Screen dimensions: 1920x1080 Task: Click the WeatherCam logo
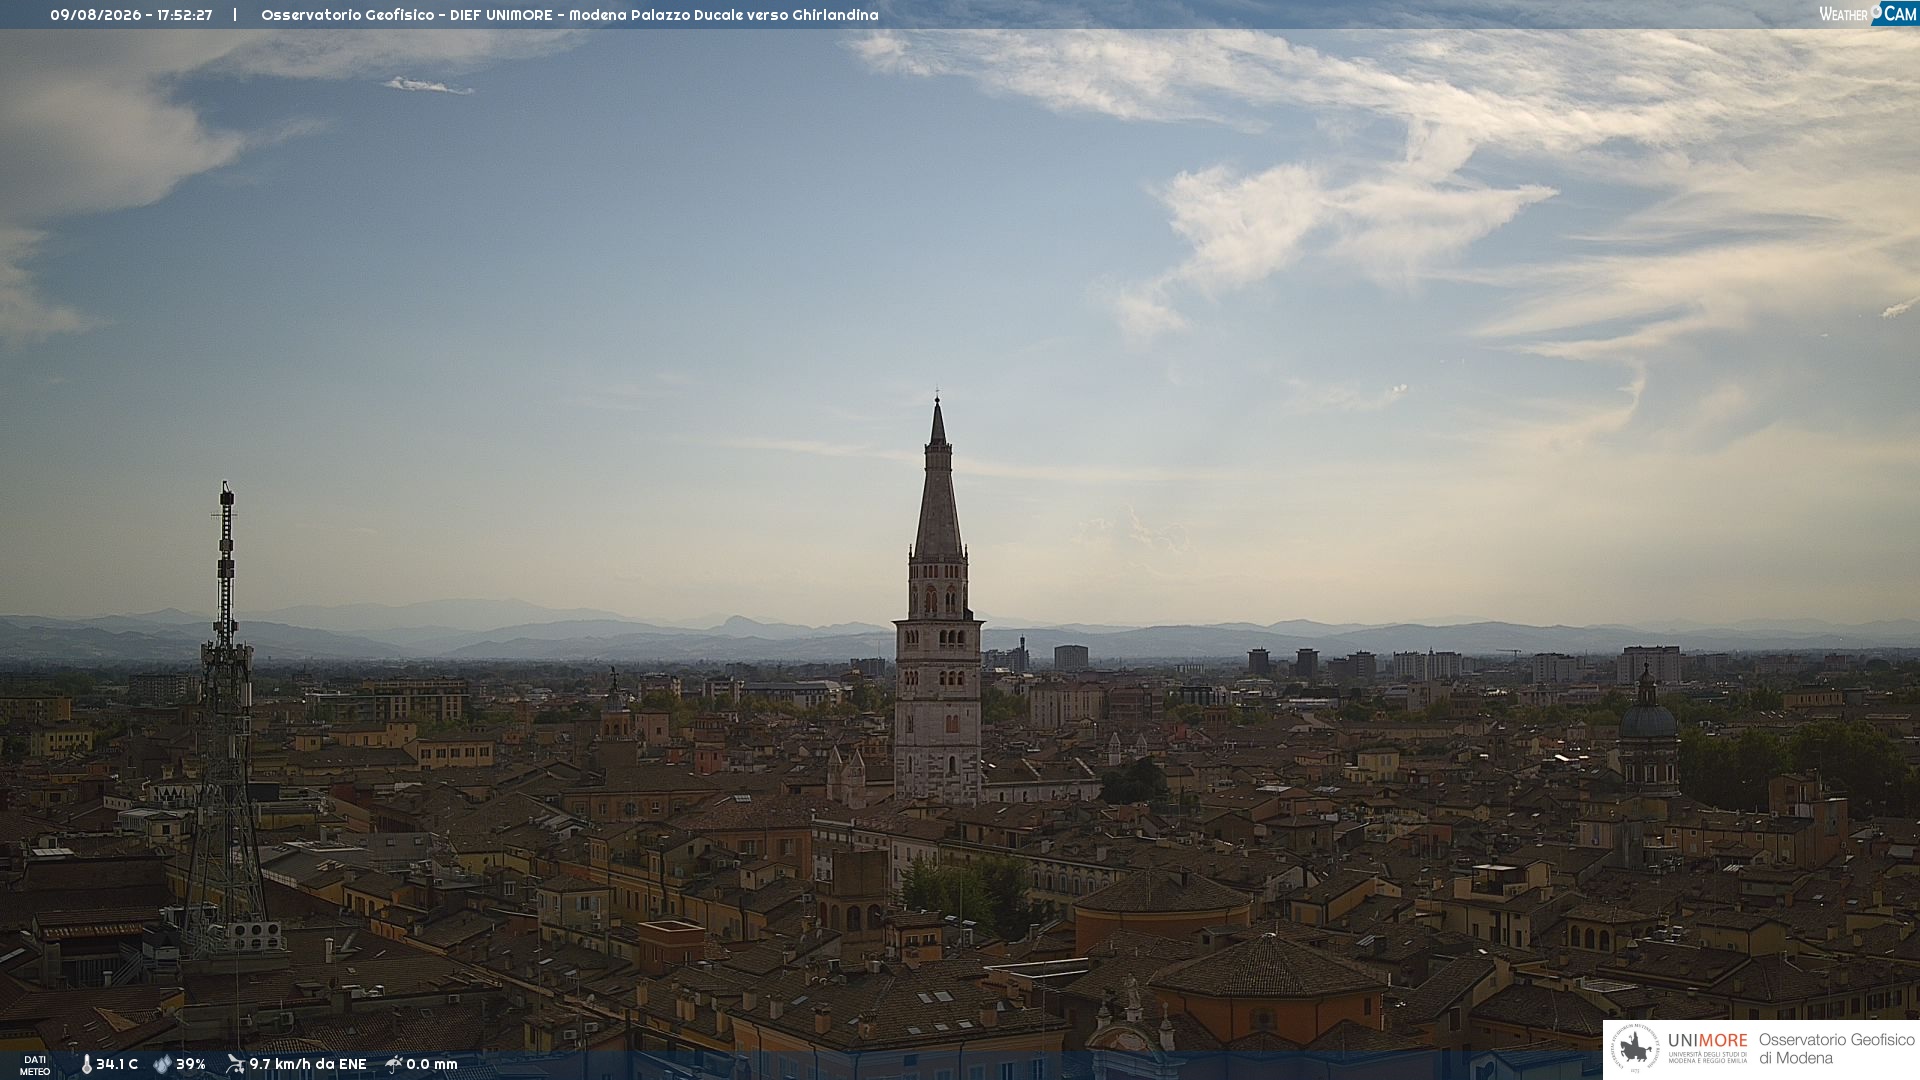pos(1867,14)
